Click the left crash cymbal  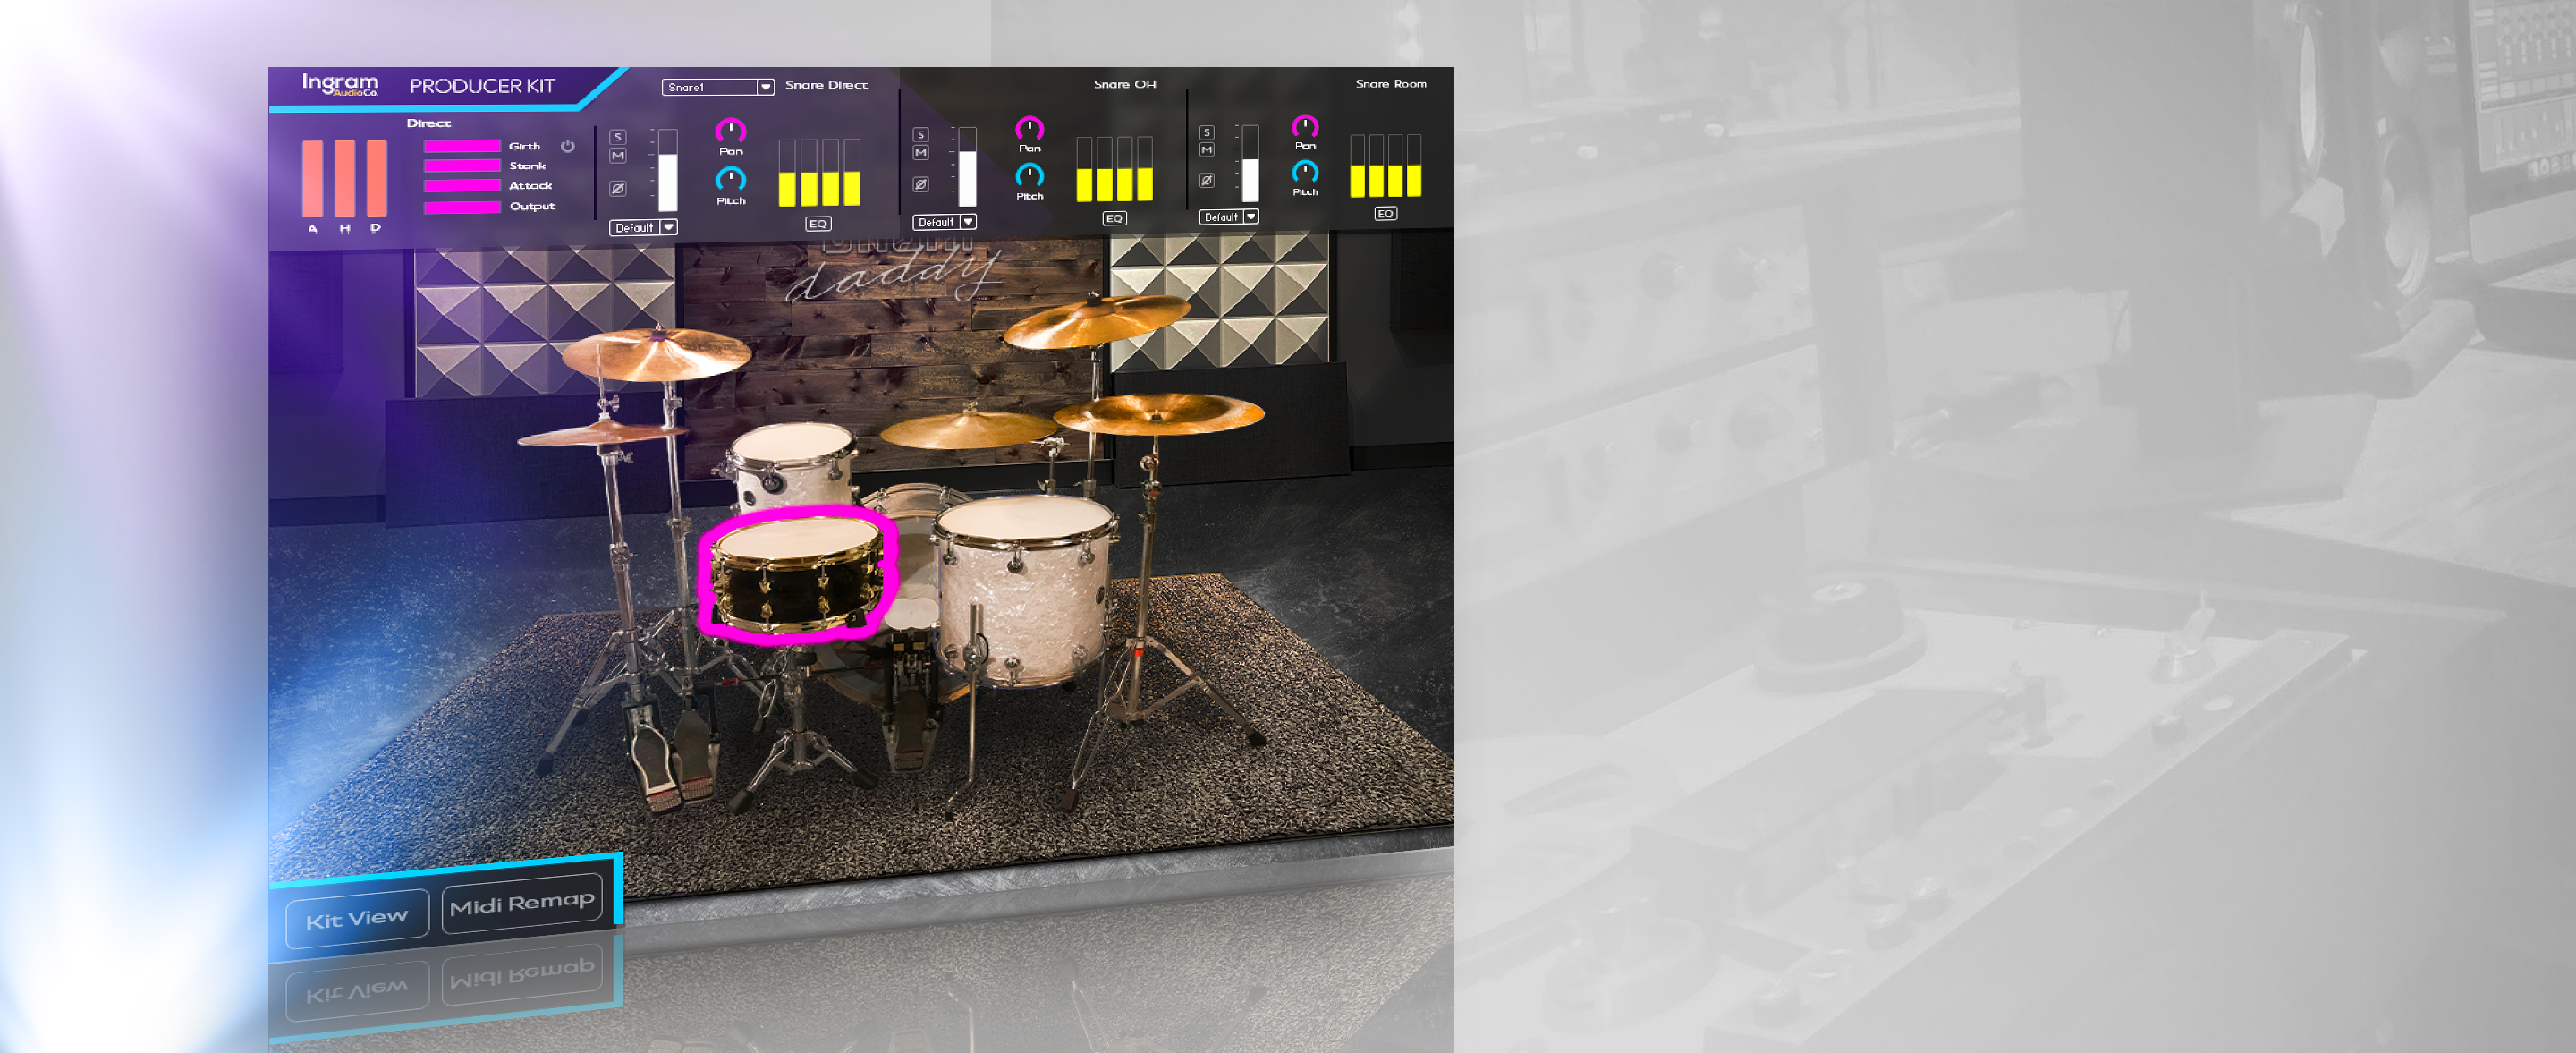[x=656, y=355]
